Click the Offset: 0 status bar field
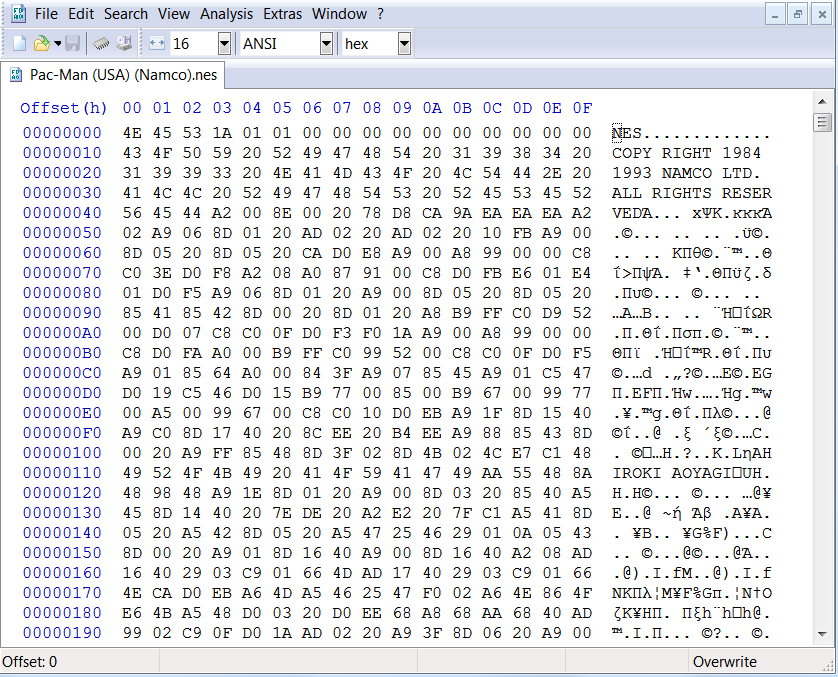Screen dimensions: 838x677 pos(80,662)
